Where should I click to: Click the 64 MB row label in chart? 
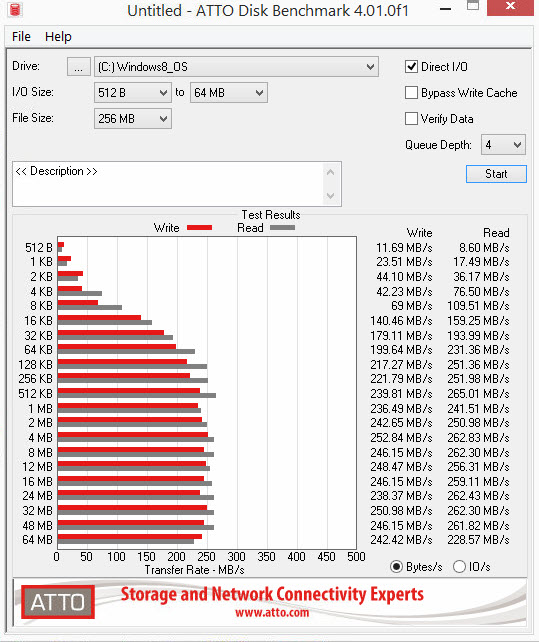click(37, 540)
